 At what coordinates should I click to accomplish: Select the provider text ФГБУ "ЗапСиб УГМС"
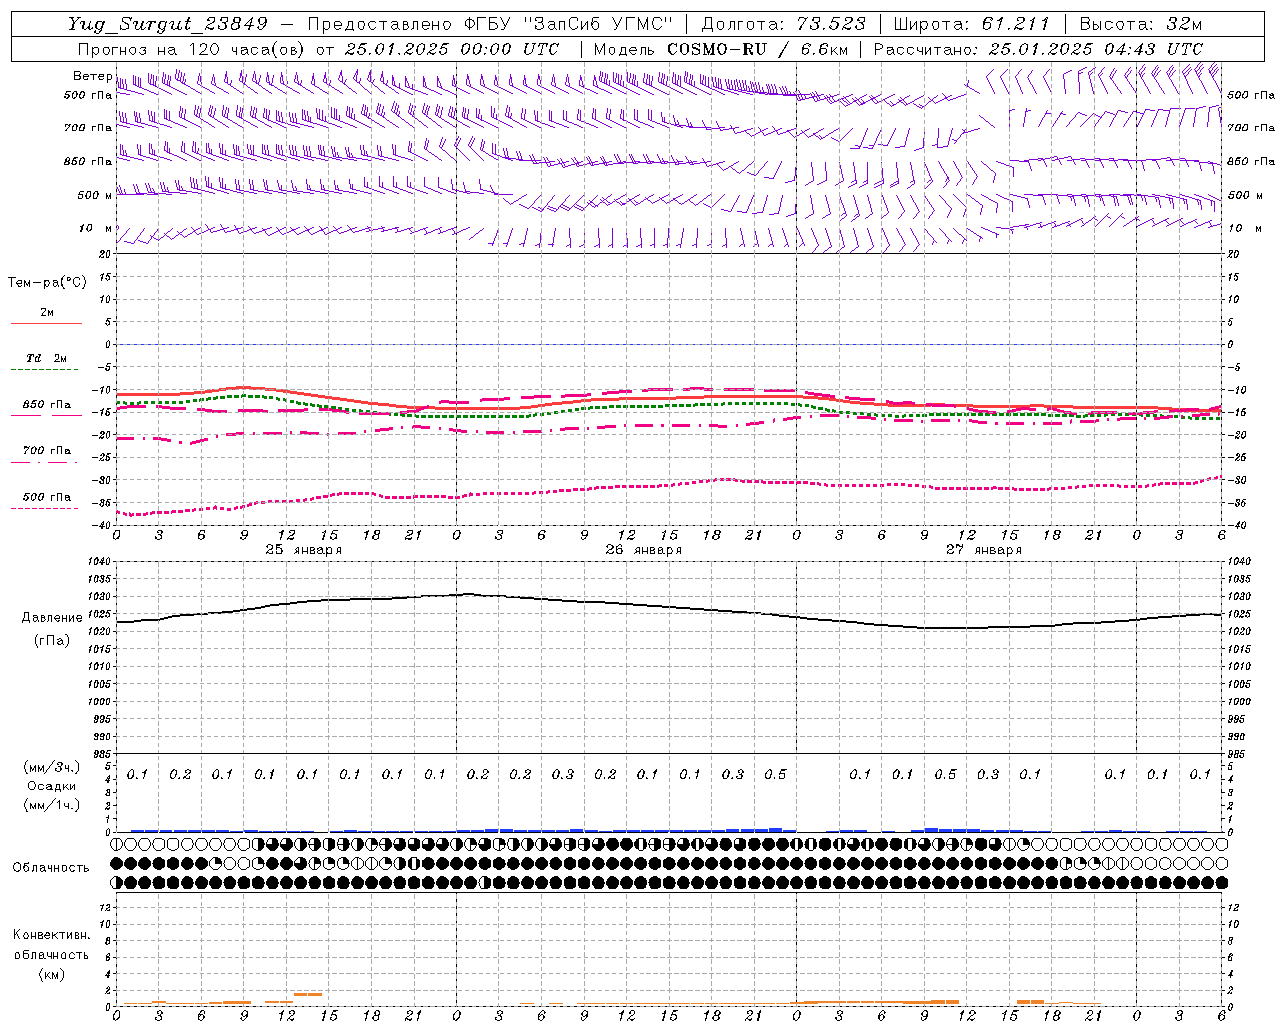click(569, 24)
